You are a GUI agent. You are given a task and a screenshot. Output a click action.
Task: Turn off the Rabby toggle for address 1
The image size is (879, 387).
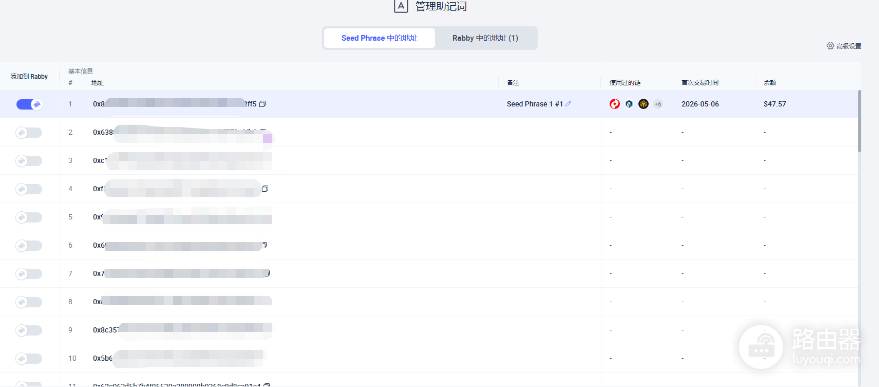tap(29, 104)
